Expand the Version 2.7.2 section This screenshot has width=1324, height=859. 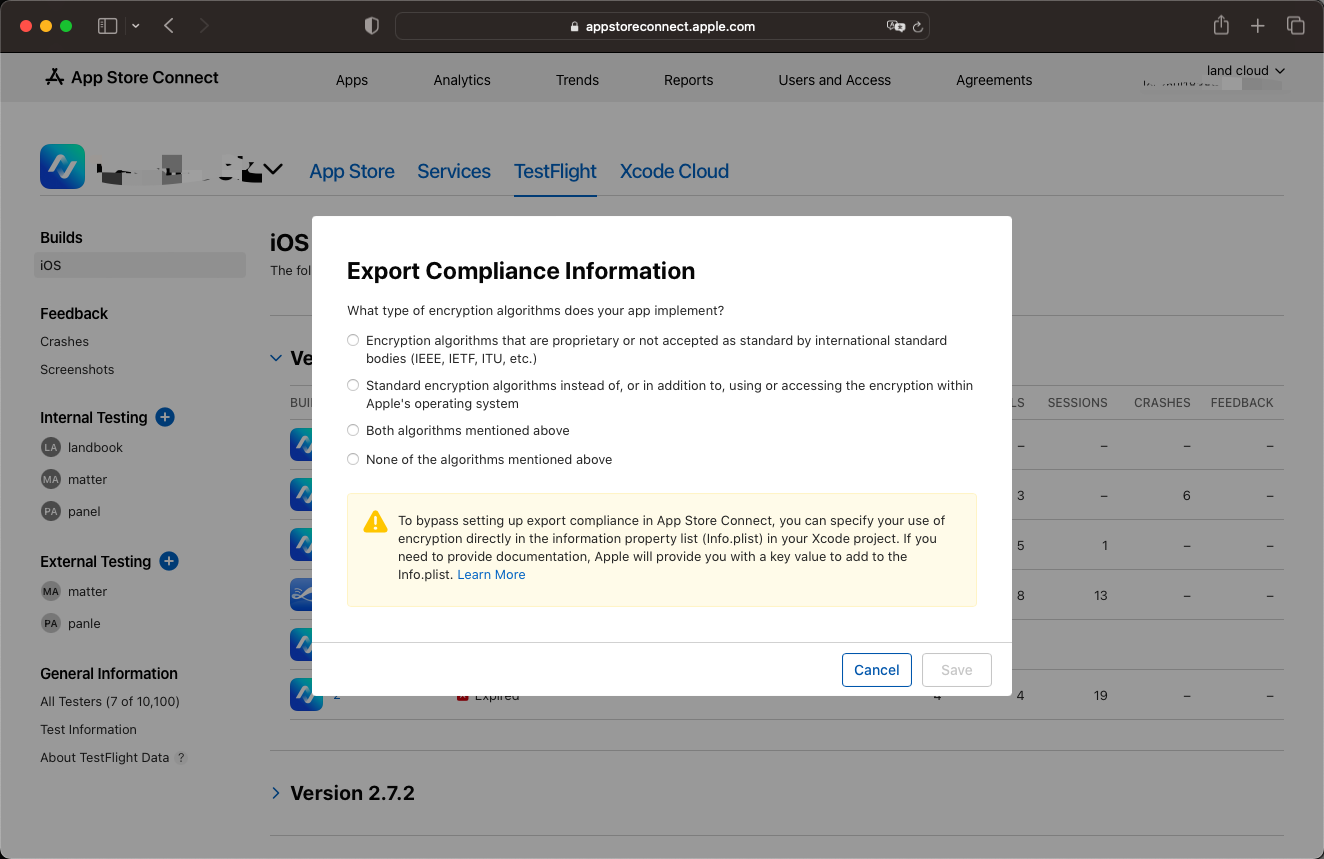276,793
